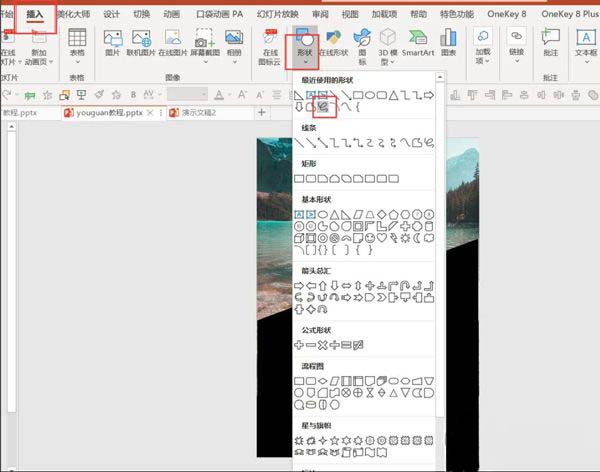The height and width of the screenshot is (472, 600).
Task: Select the straight line in 线条 section
Action: 299,143
